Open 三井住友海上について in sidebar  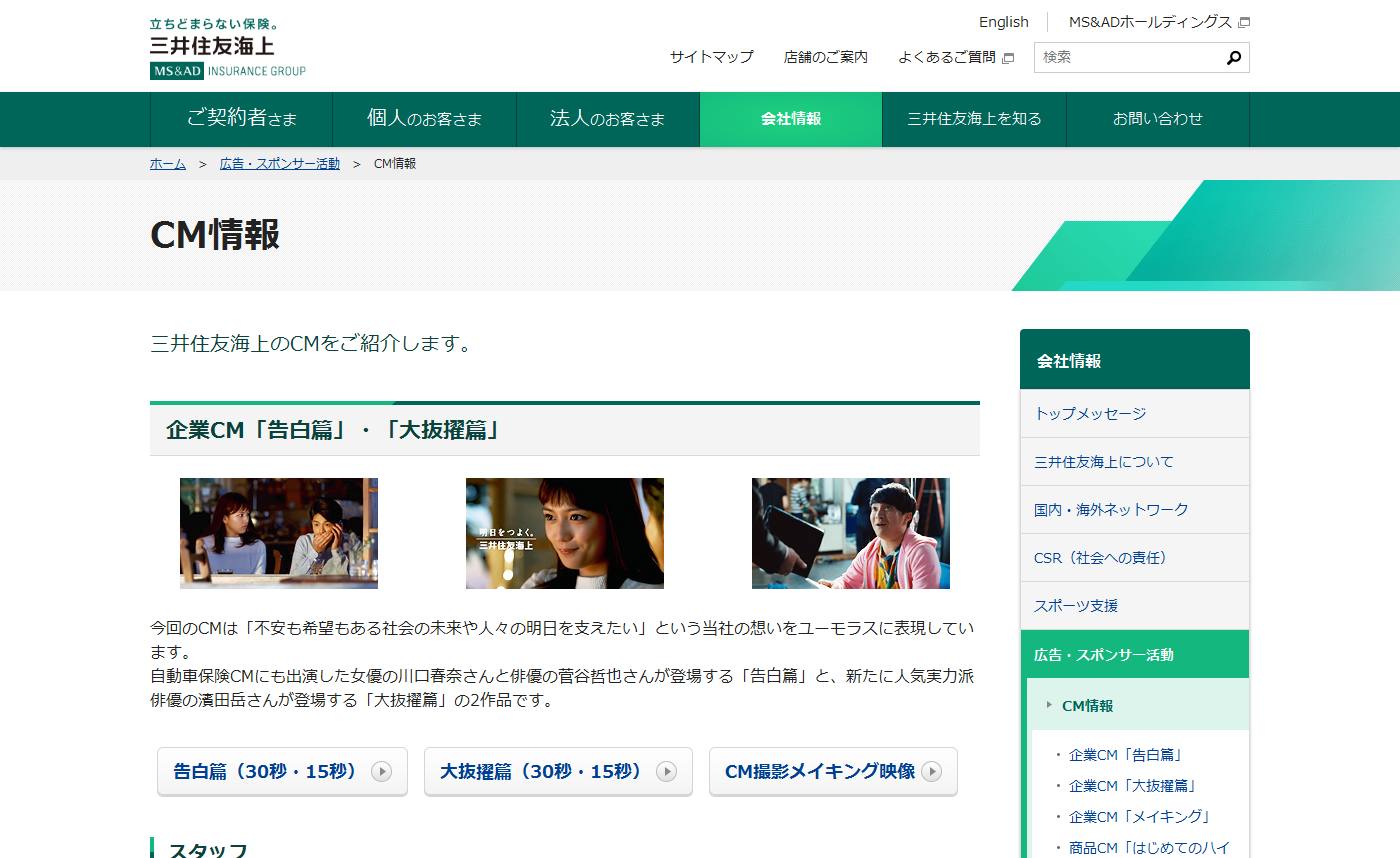1135,461
